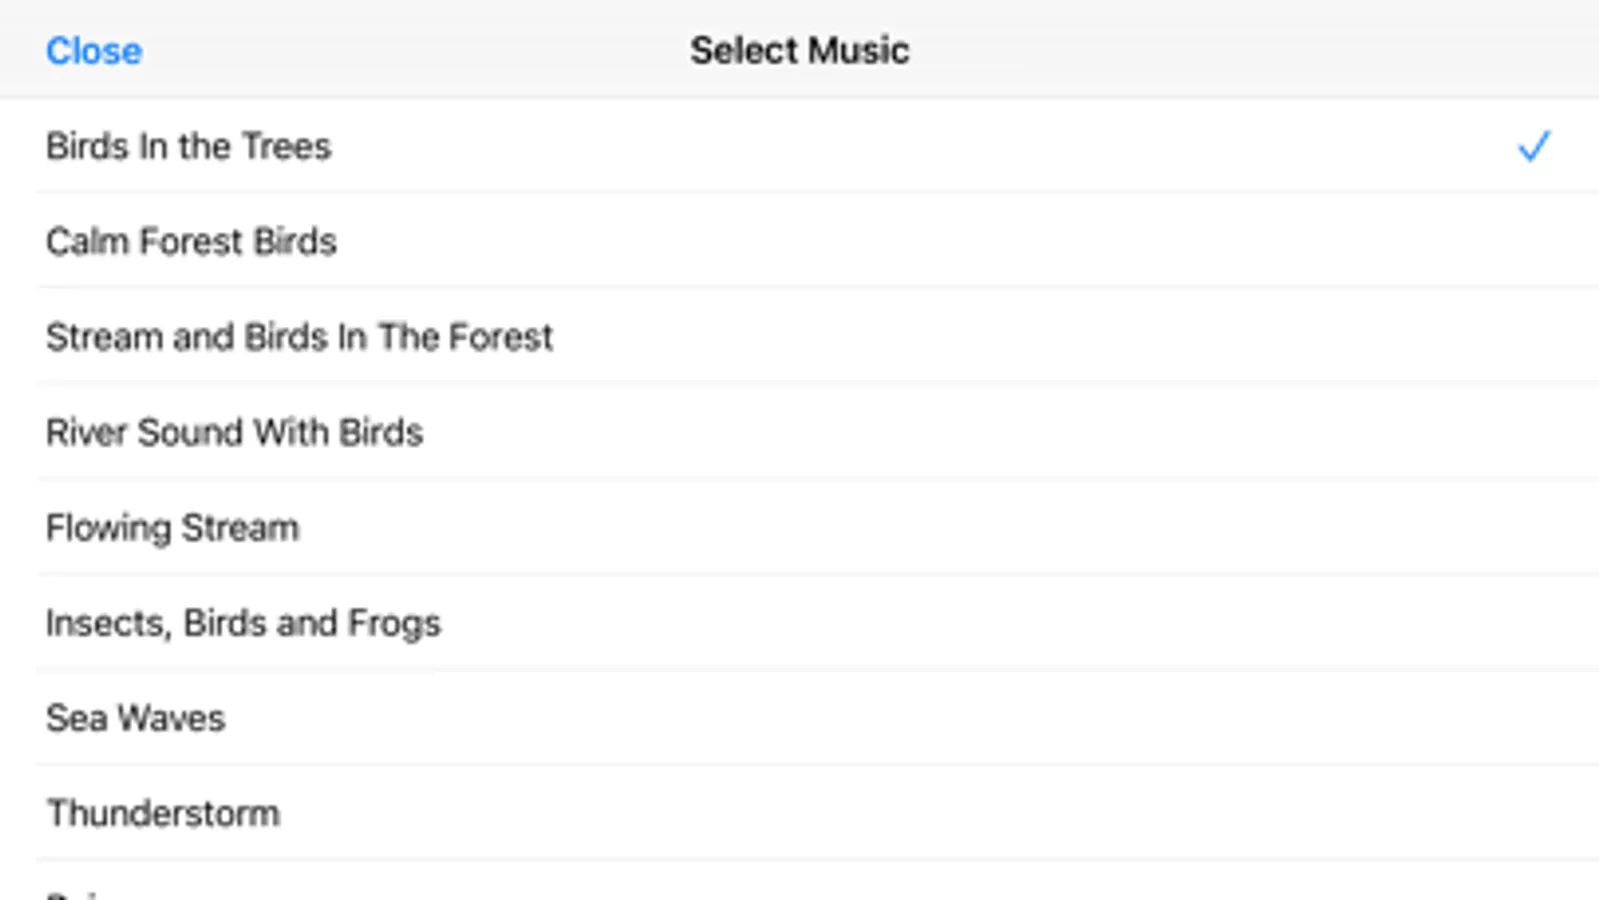Tap the Flowing Stream list row
Viewport: 1599px width, 900px height.
(x=800, y=527)
